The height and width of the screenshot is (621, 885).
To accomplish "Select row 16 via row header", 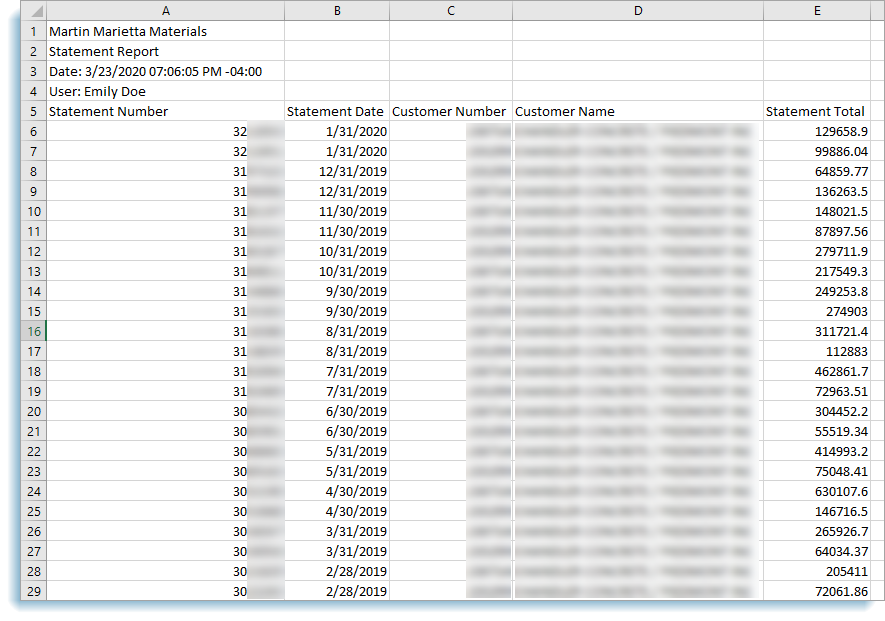I will point(33,331).
